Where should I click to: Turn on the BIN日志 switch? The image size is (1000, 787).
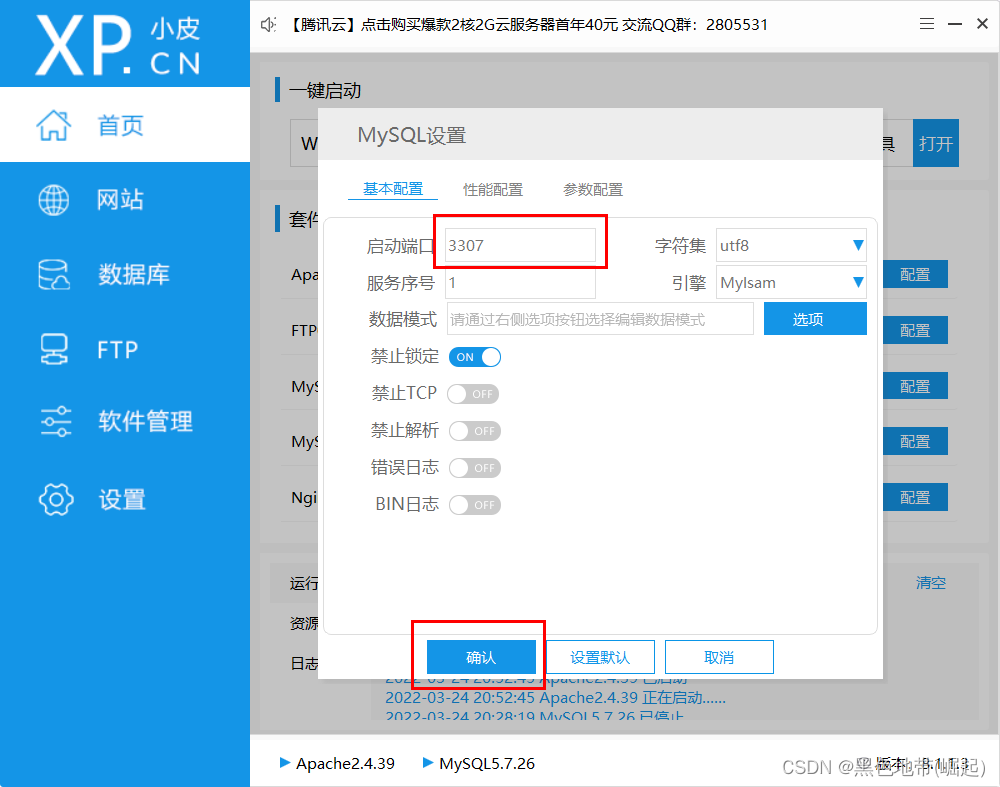pyautogui.click(x=474, y=505)
